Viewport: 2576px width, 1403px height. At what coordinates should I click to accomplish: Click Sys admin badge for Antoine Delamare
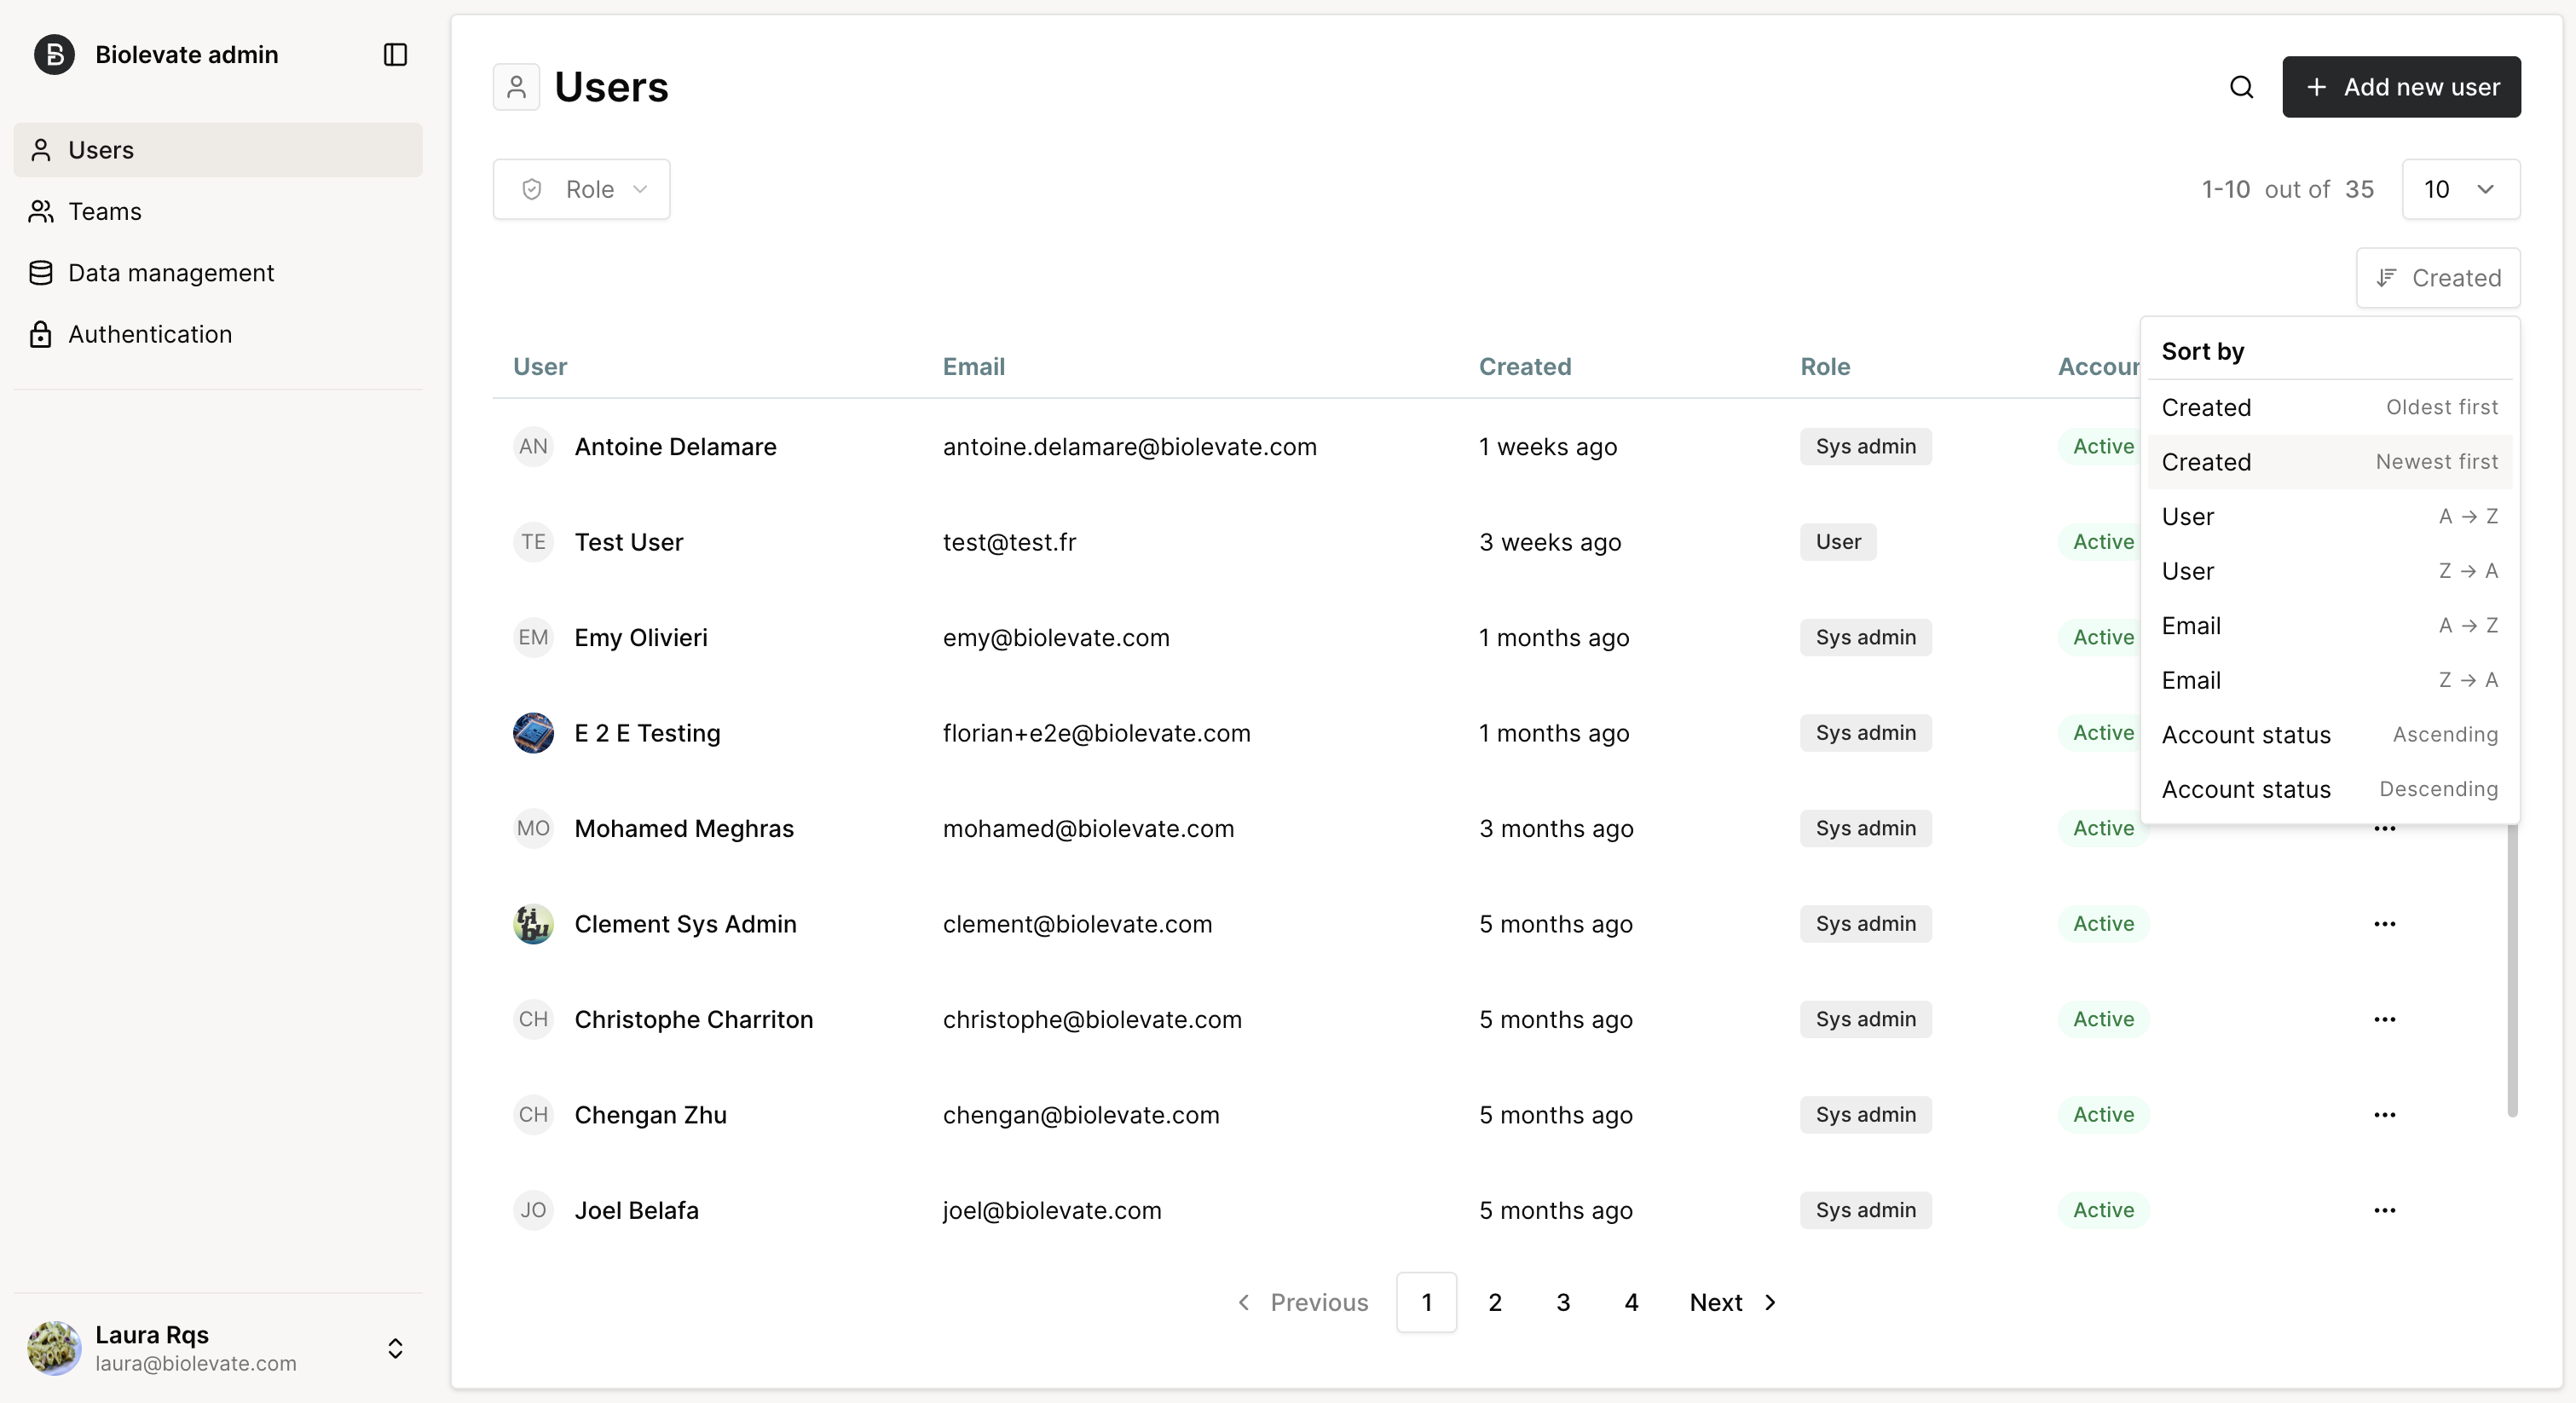pyautogui.click(x=1866, y=446)
